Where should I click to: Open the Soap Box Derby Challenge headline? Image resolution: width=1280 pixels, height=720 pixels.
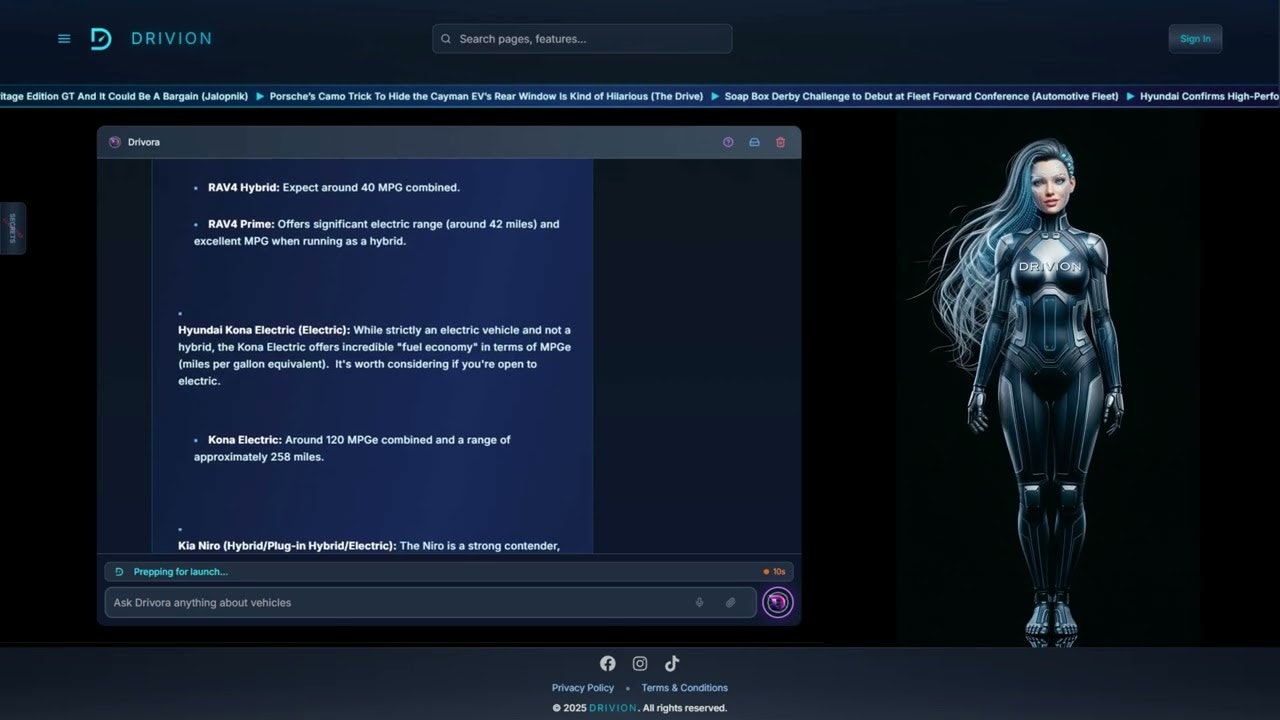[921, 97]
